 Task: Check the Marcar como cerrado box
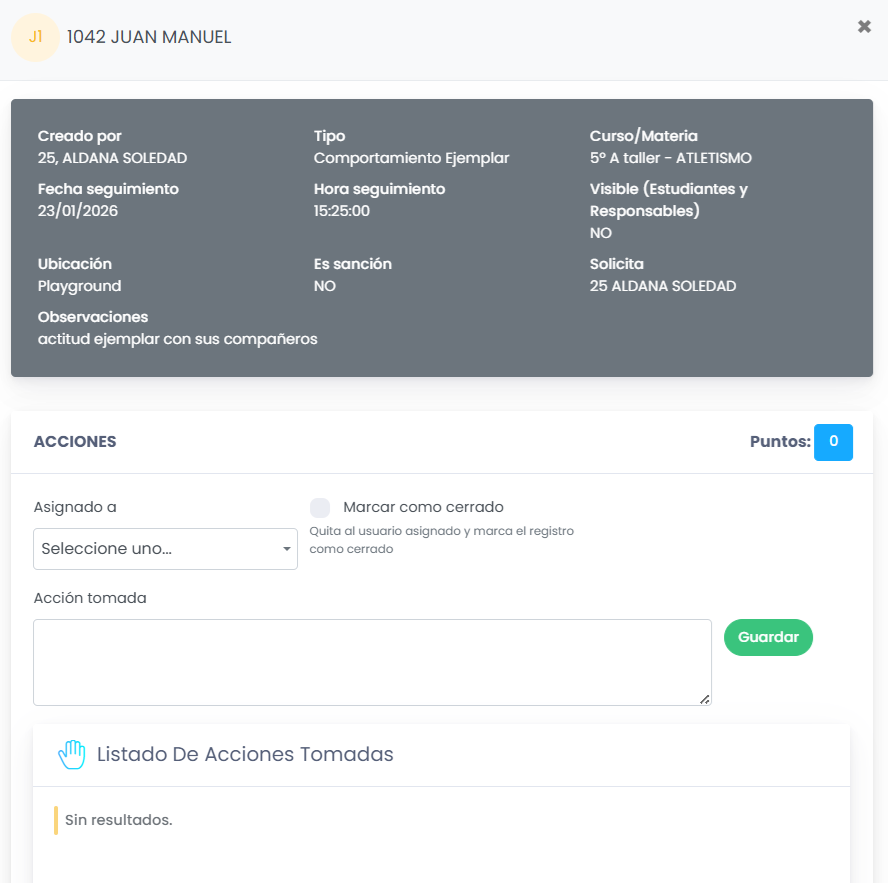320,507
